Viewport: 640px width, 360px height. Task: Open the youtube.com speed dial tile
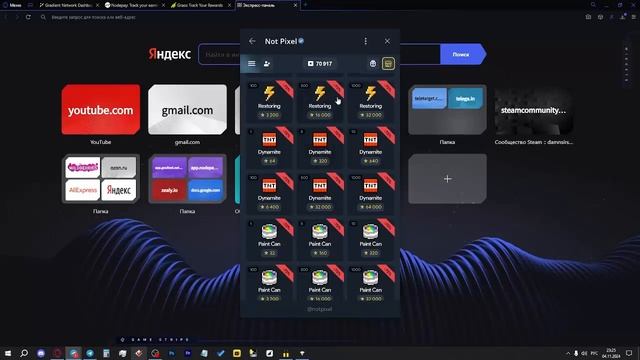101,109
